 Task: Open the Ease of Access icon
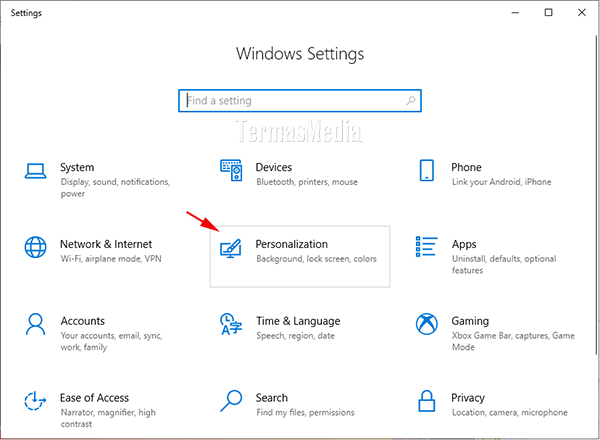(35, 401)
